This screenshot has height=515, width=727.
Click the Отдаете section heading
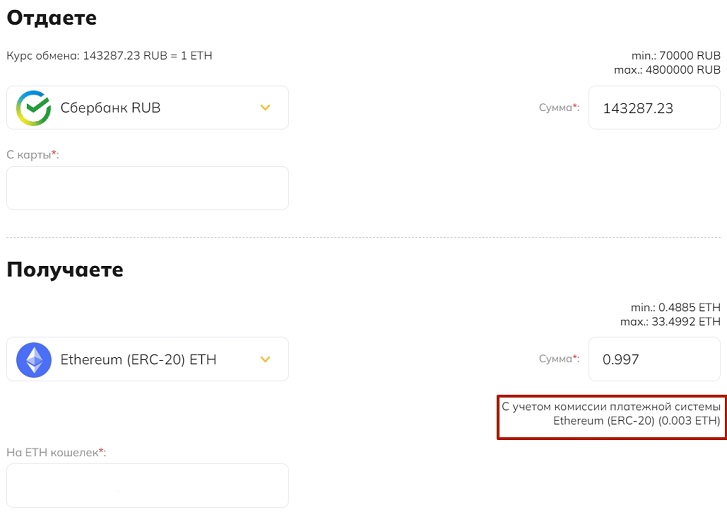51,18
